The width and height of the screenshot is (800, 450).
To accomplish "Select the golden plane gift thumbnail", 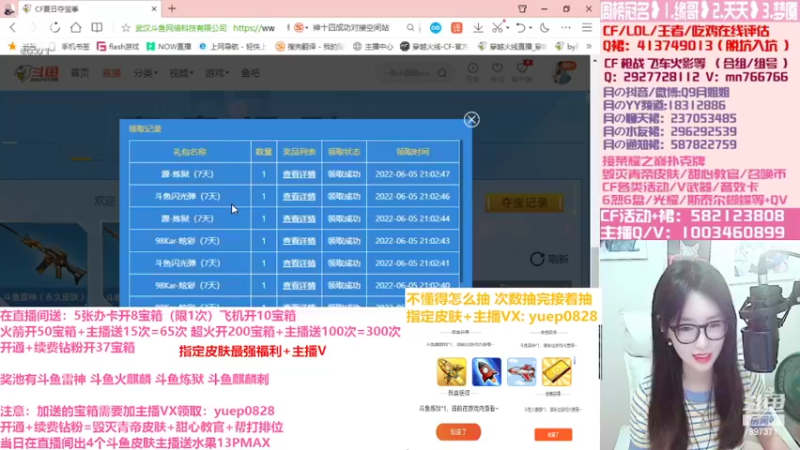I will tap(452, 371).
